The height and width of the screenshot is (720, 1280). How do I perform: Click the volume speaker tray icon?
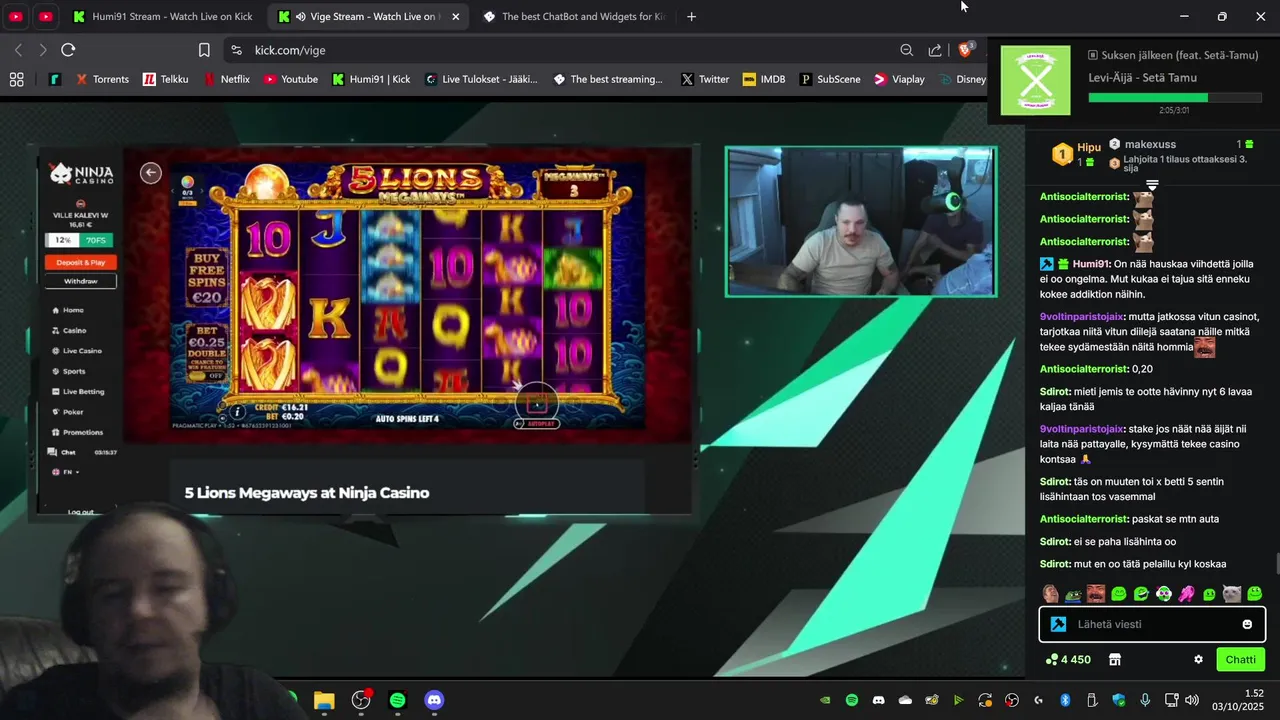tap(1192, 700)
